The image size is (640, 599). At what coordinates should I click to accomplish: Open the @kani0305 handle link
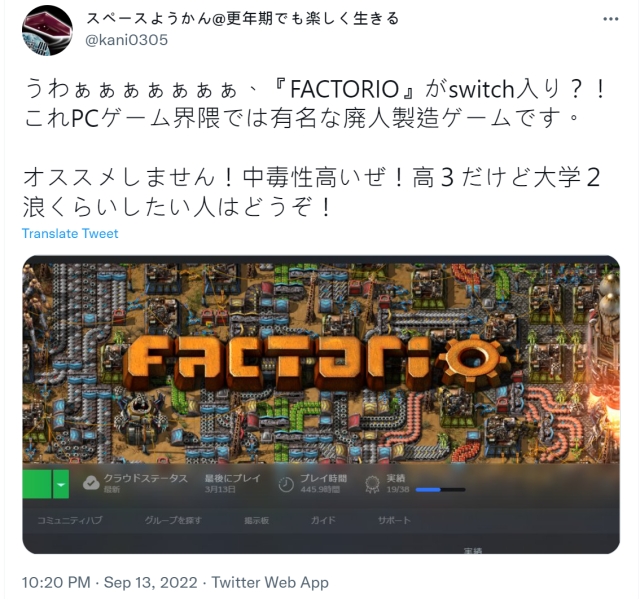[x=127, y=40]
